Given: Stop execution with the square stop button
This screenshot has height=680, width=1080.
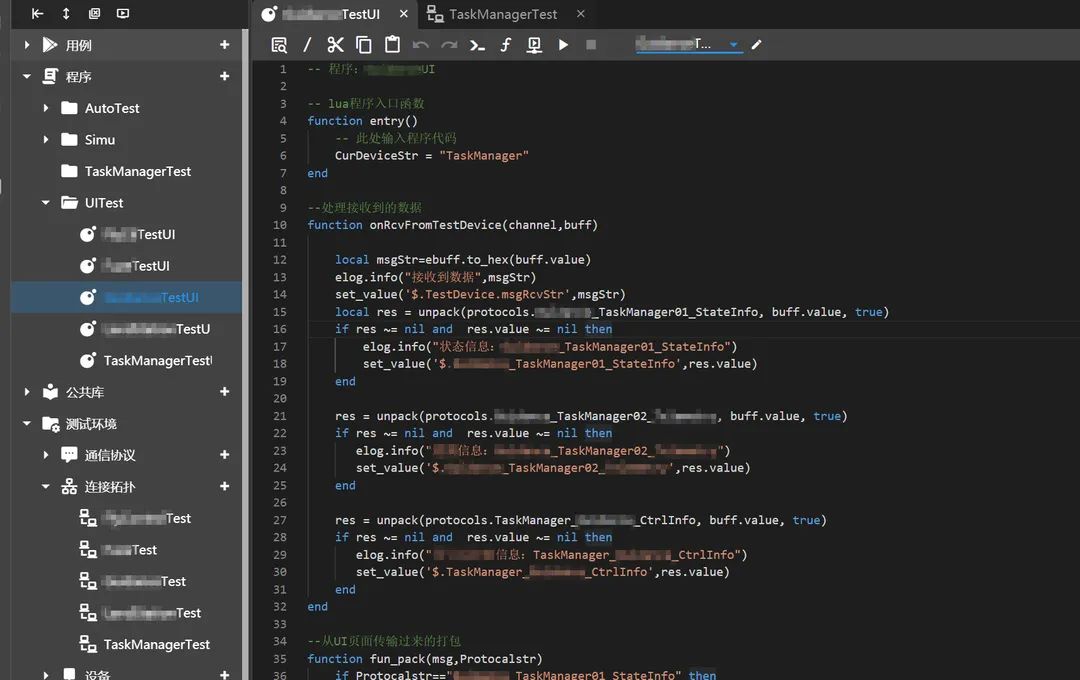Looking at the screenshot, I should tap(591, 45).
